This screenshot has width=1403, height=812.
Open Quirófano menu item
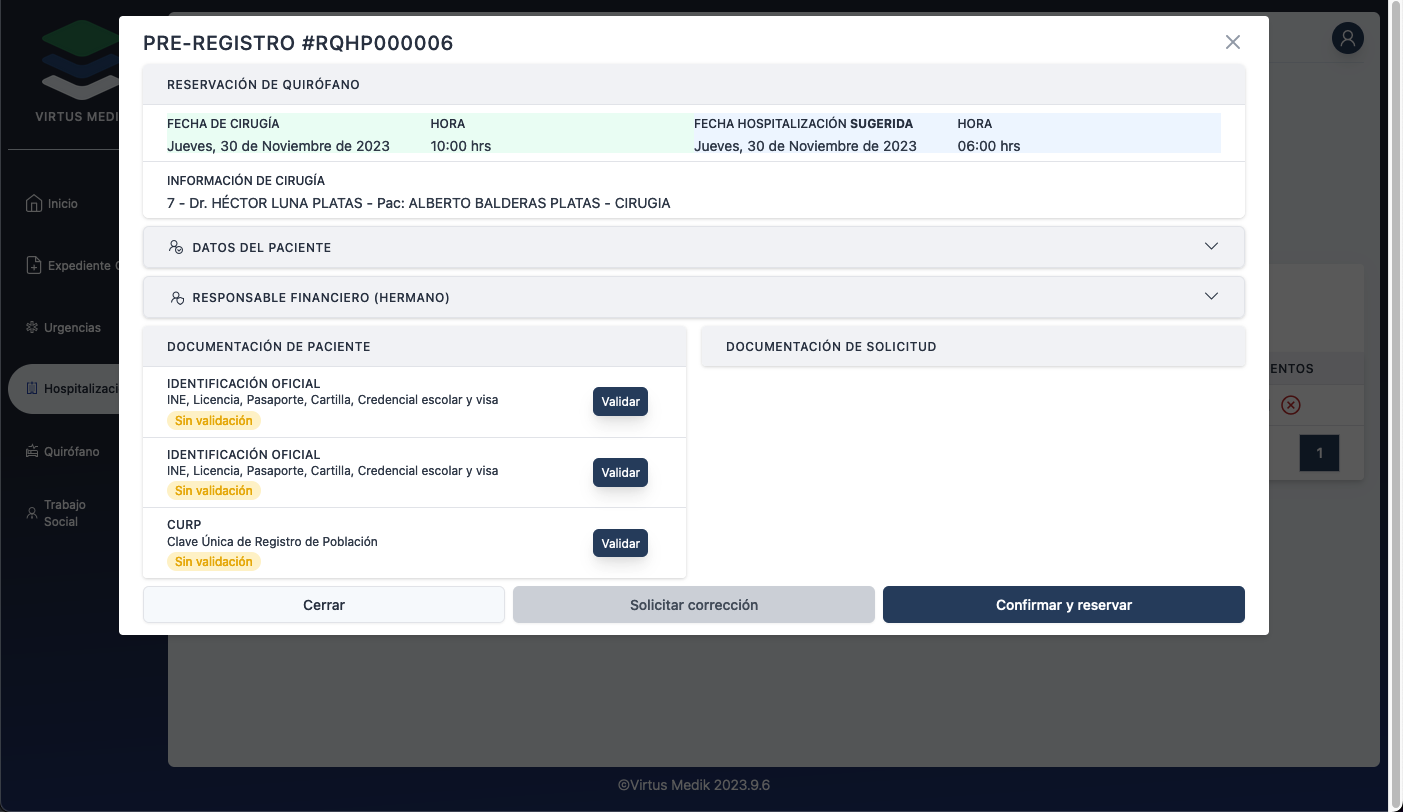[71, 452]
